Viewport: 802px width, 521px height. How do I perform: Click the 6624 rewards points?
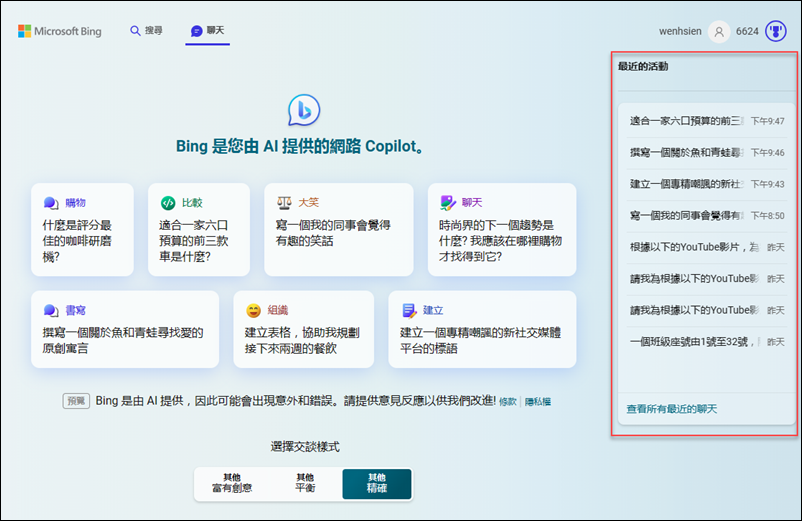pos(747,31)
